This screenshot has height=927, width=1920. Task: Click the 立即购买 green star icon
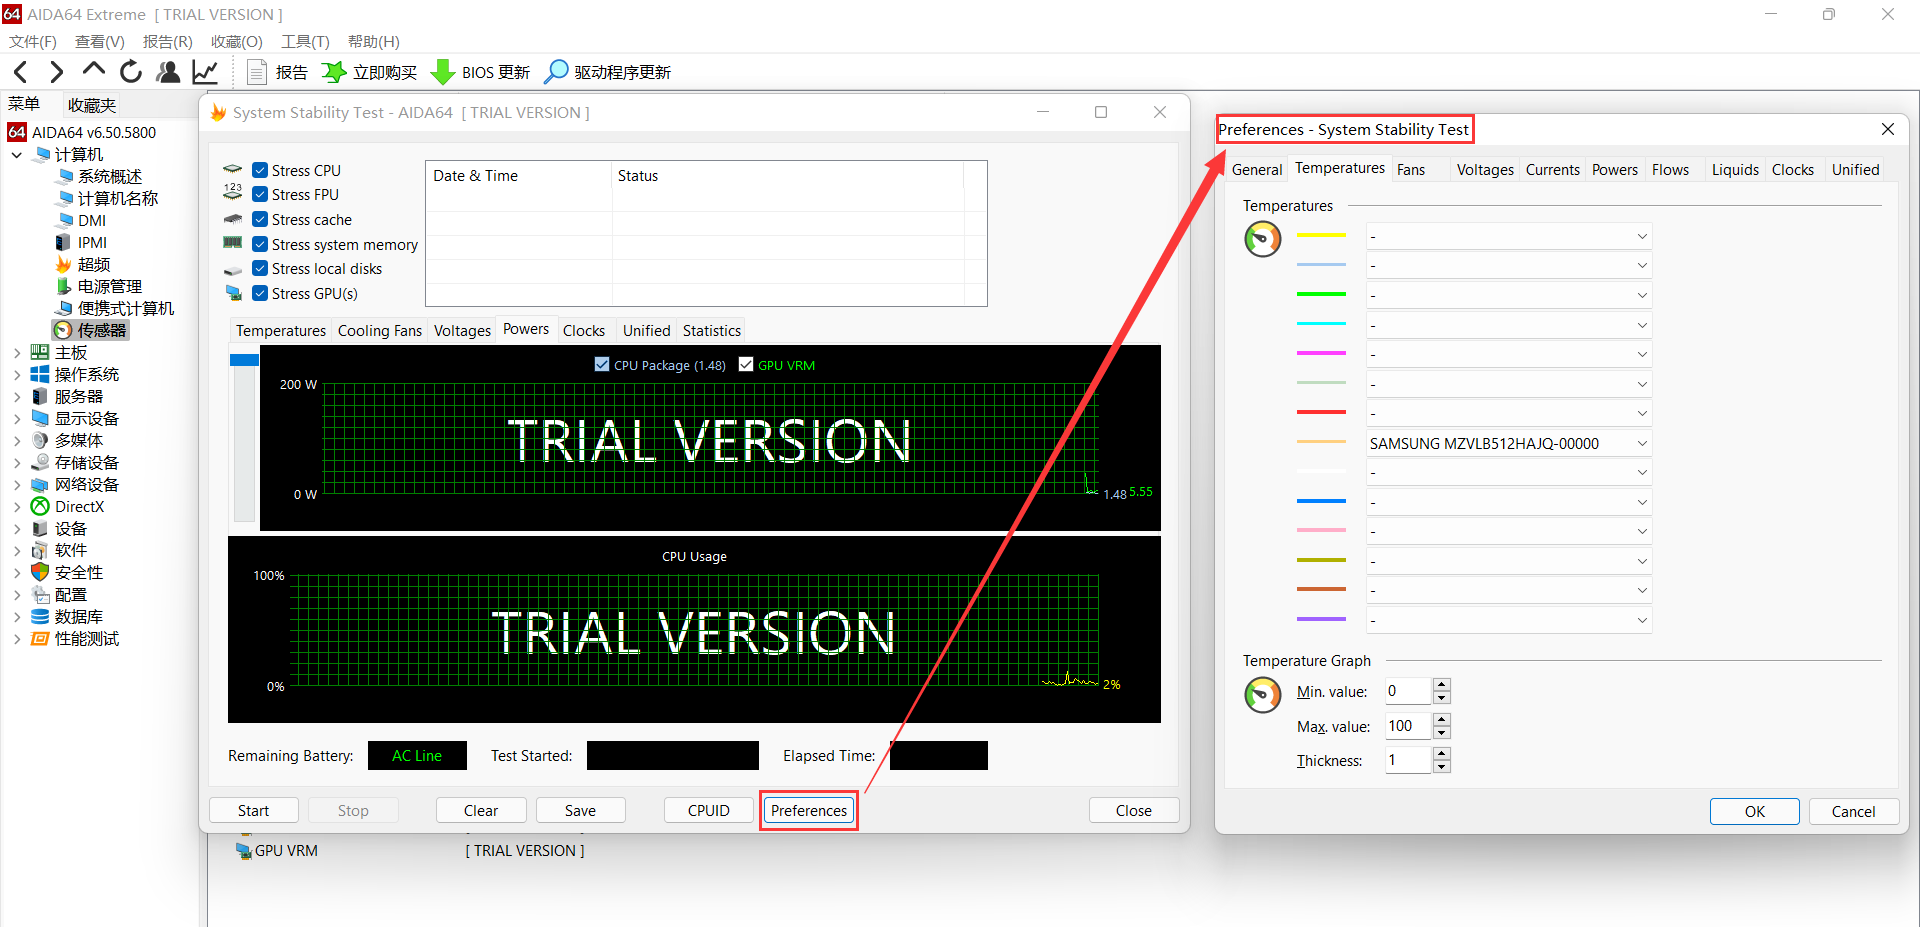click(334, 72)
